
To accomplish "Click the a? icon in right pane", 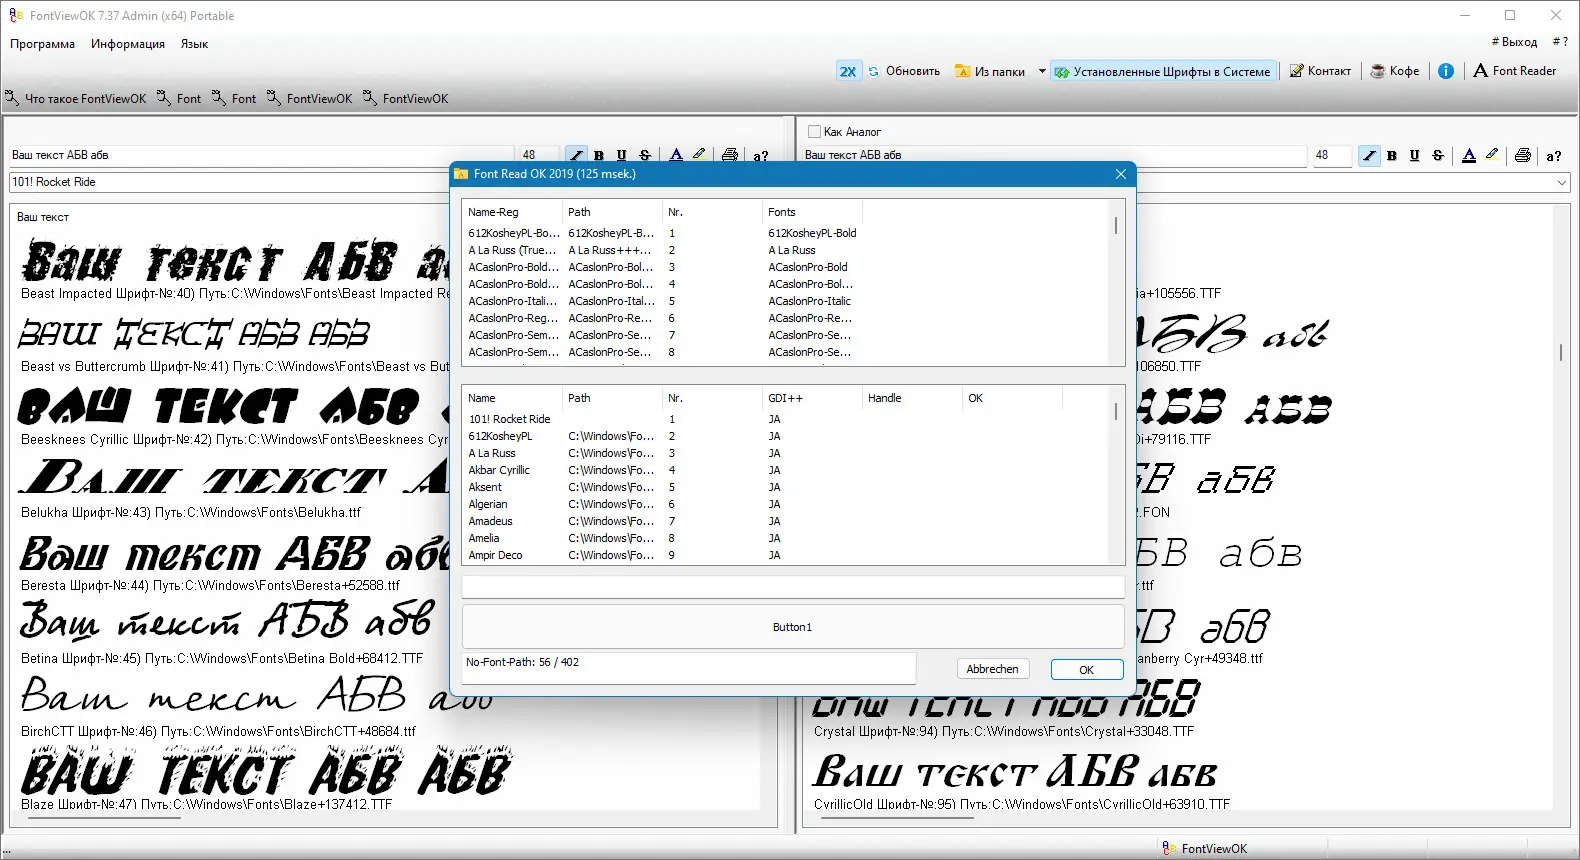I will [1554, 156].
